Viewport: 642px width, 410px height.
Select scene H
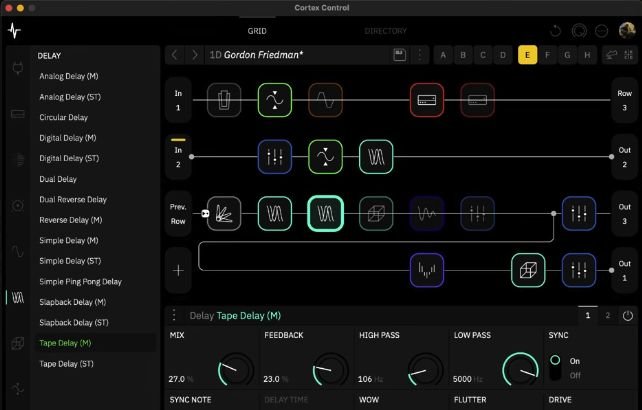(587, 55)
